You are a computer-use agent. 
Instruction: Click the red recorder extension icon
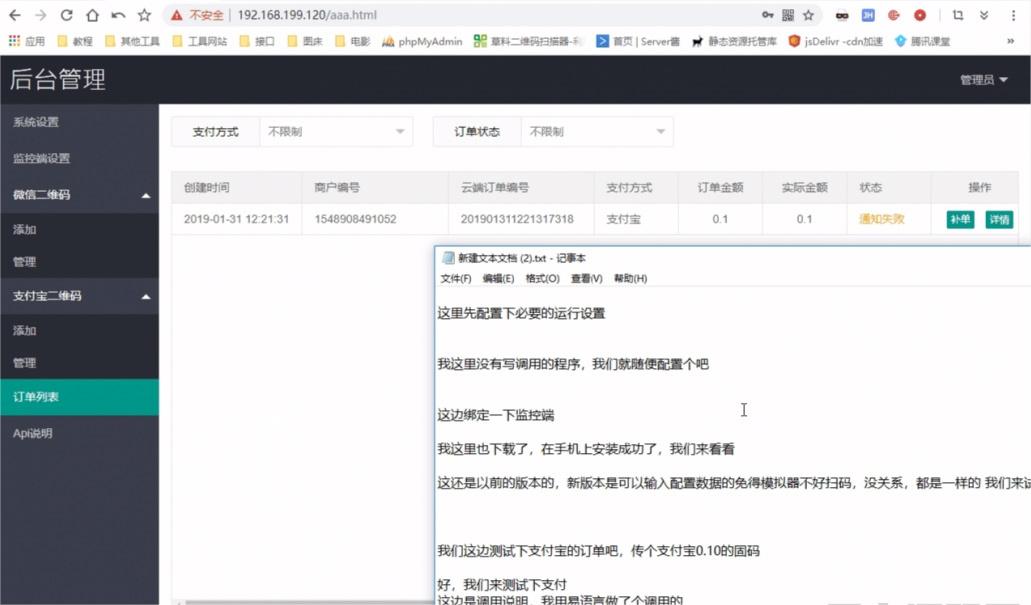pyautogui.click(x=922, y=15)
